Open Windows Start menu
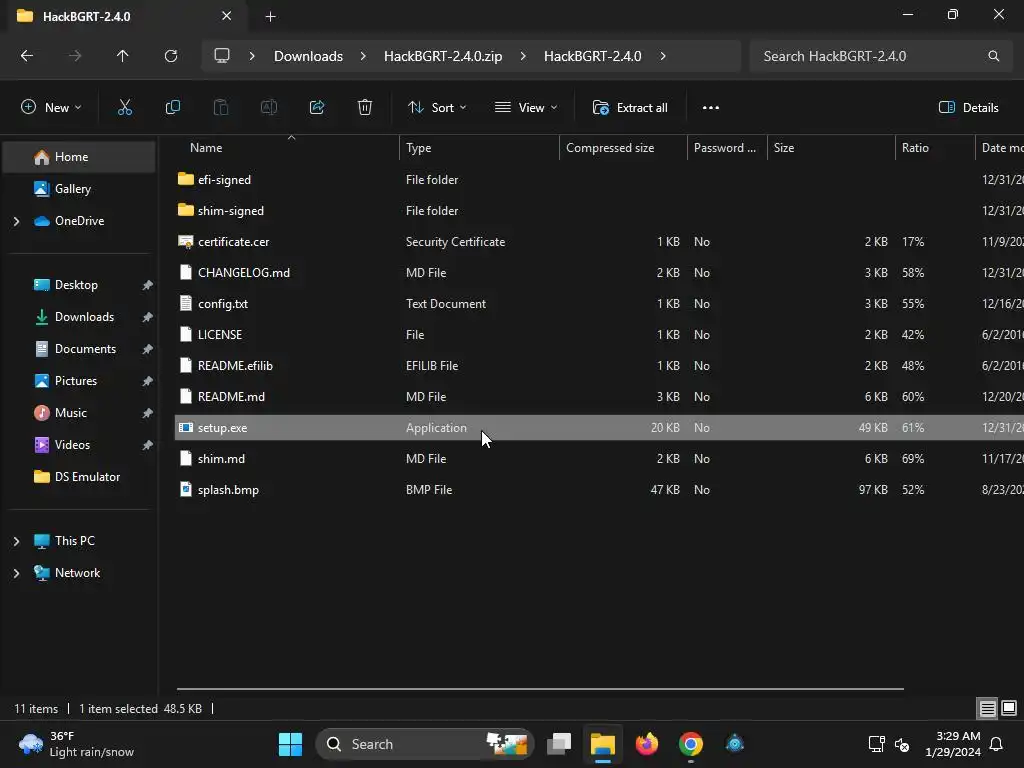1024x768 pixels. pyautogui.click(x=290, y=744)
